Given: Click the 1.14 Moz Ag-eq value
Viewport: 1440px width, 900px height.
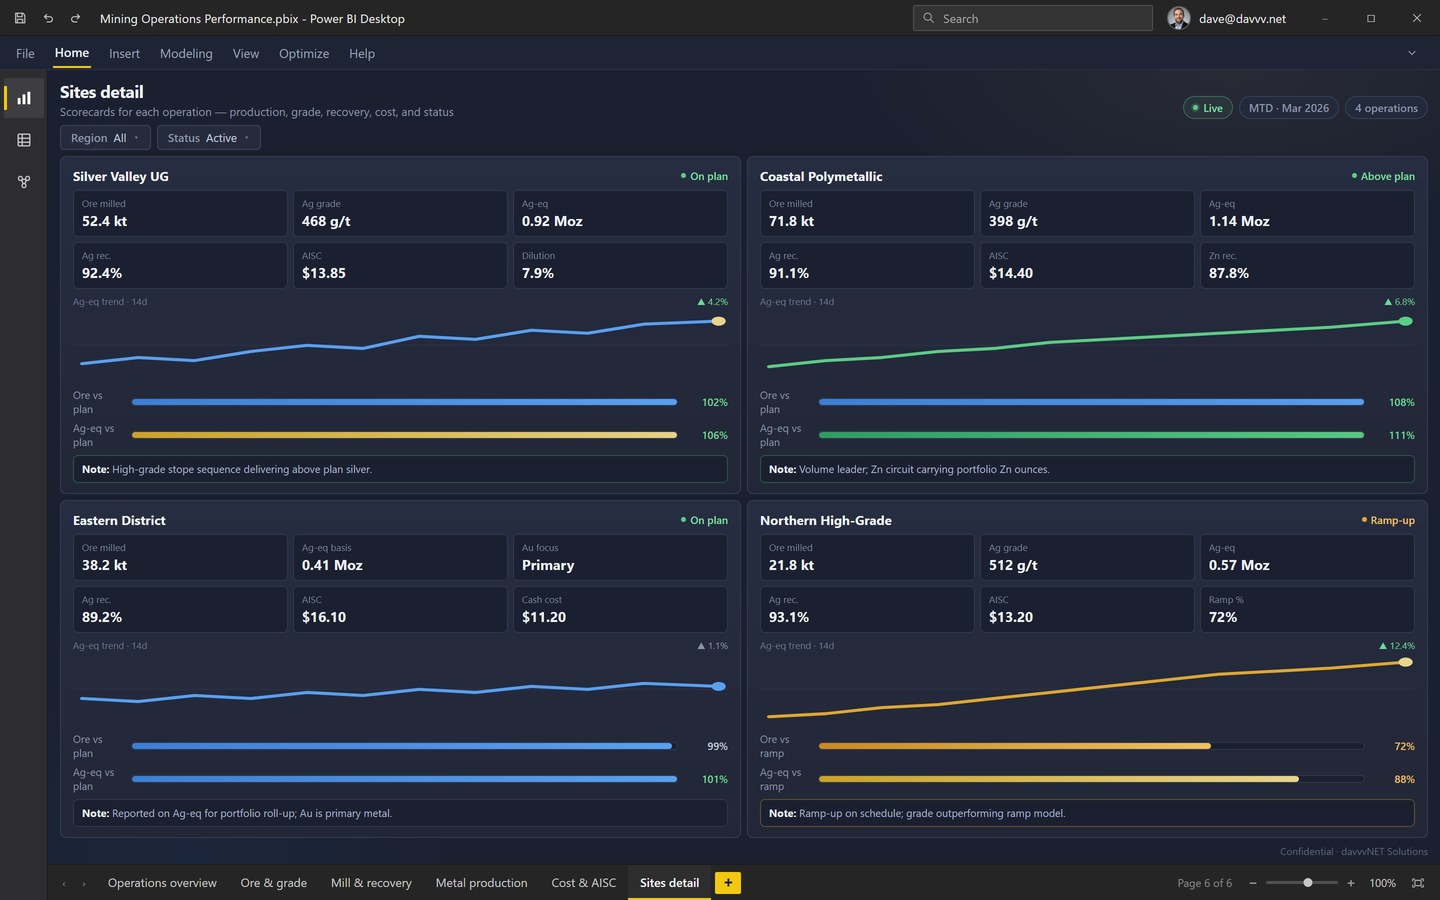Looking at the screenshot, I should click(x=1239, y=221).
